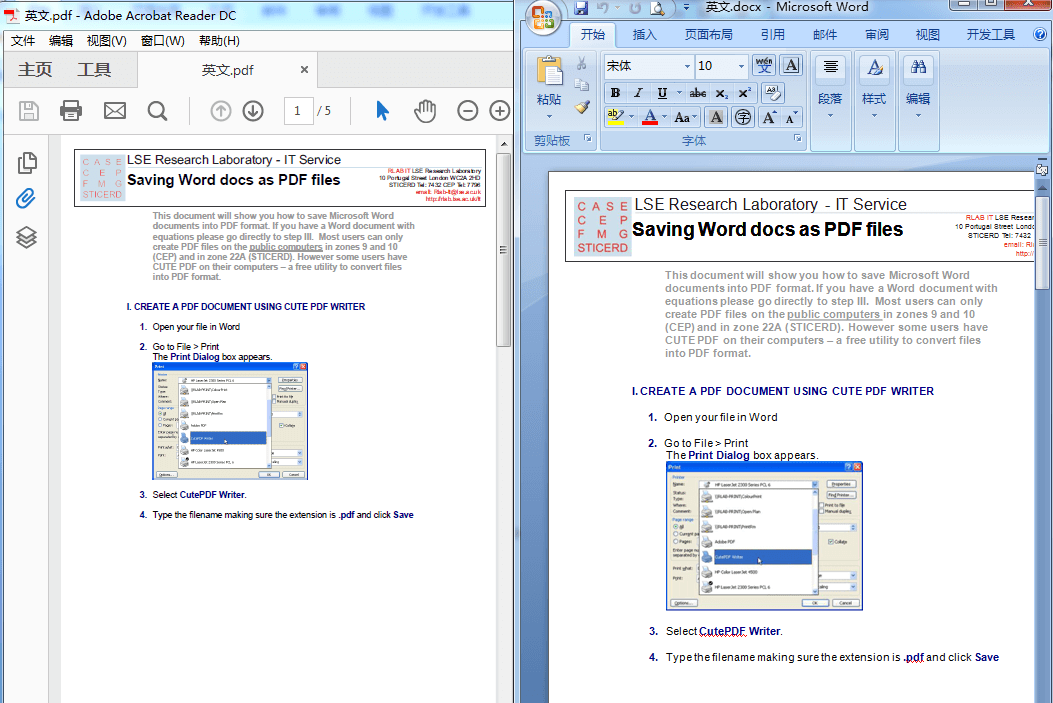Select the Format Painter brush in Word
The width and height of the screenshot is (1053, 703).
pos(582,107)
